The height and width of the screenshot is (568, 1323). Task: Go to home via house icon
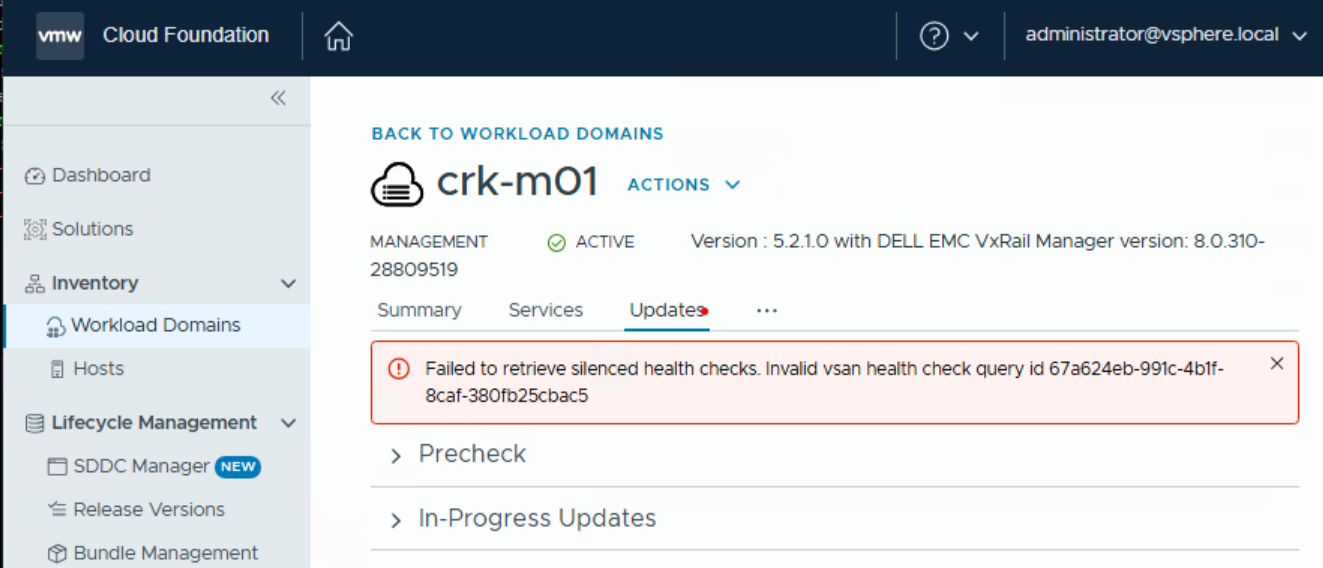[339, 37]
